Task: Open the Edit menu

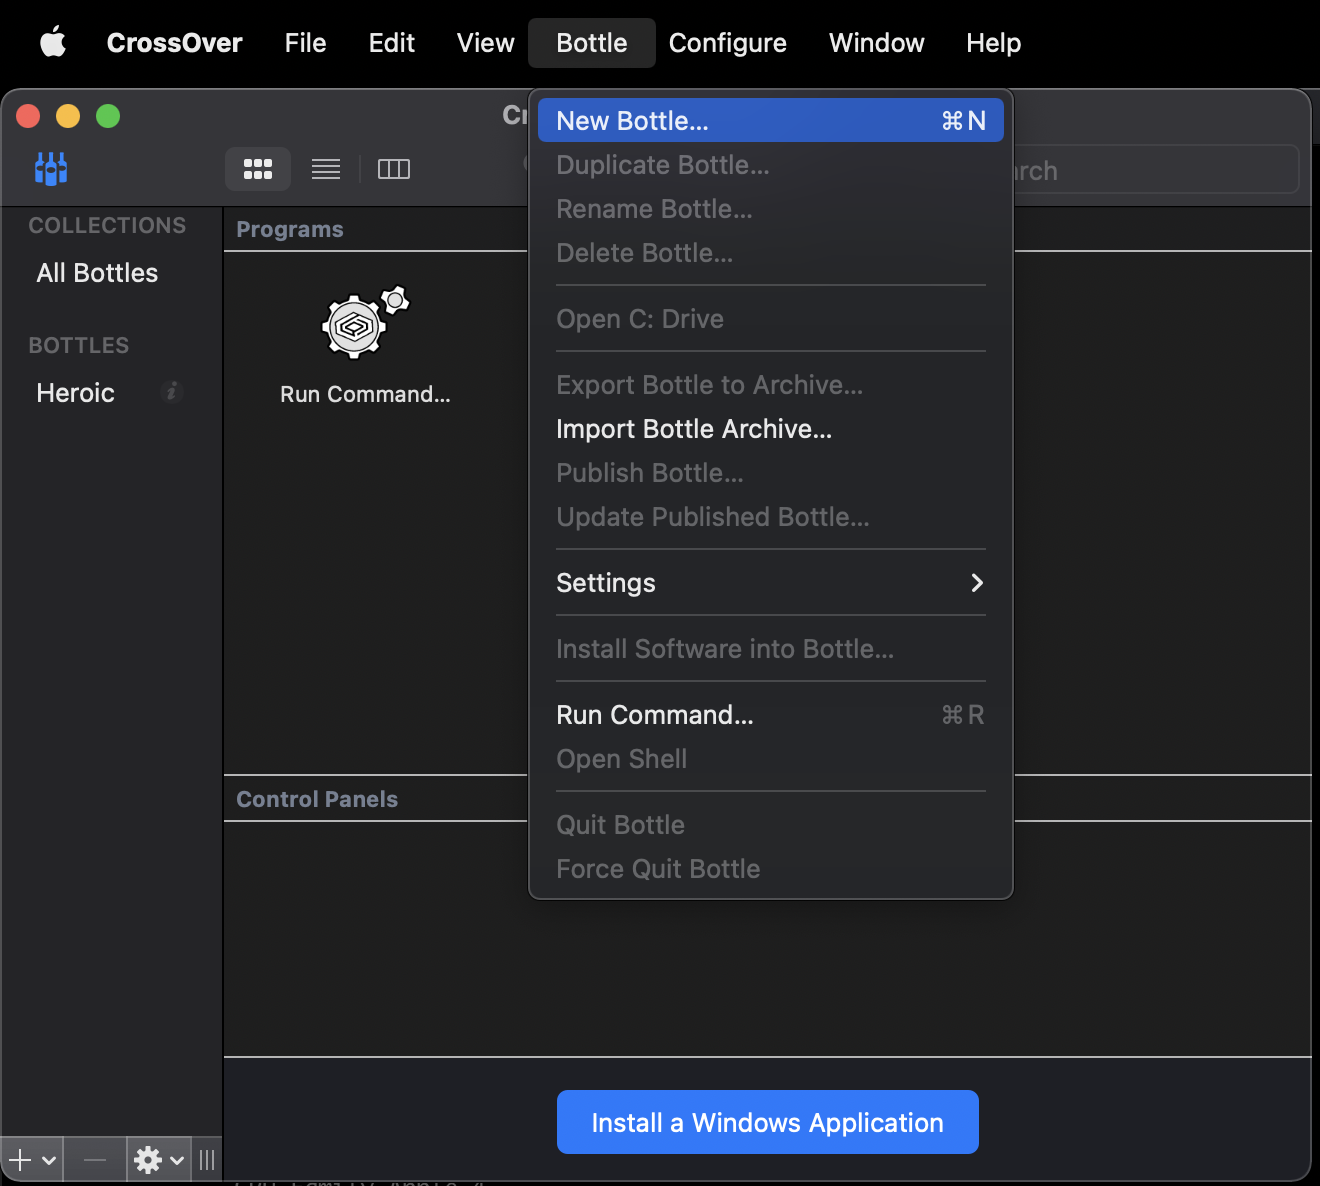Action: pyautogui.click(x=391, y=43)
